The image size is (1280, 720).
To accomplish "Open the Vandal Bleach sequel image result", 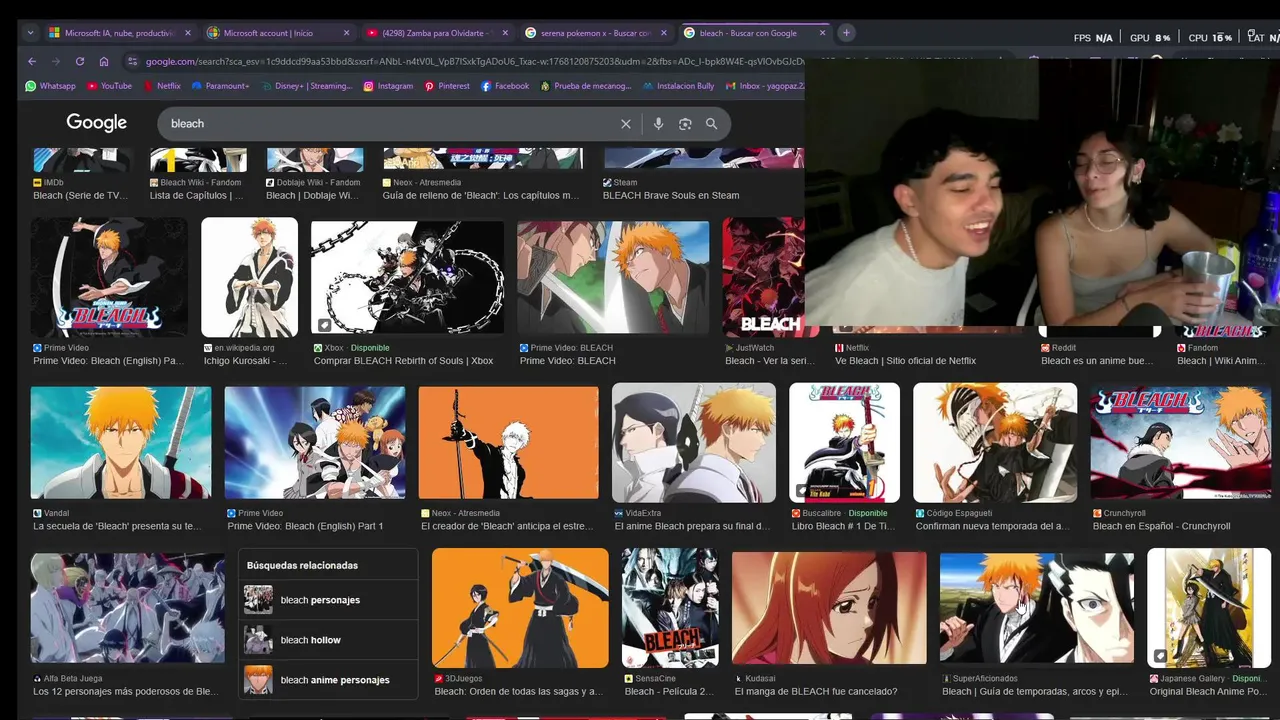I will [121, 442].
